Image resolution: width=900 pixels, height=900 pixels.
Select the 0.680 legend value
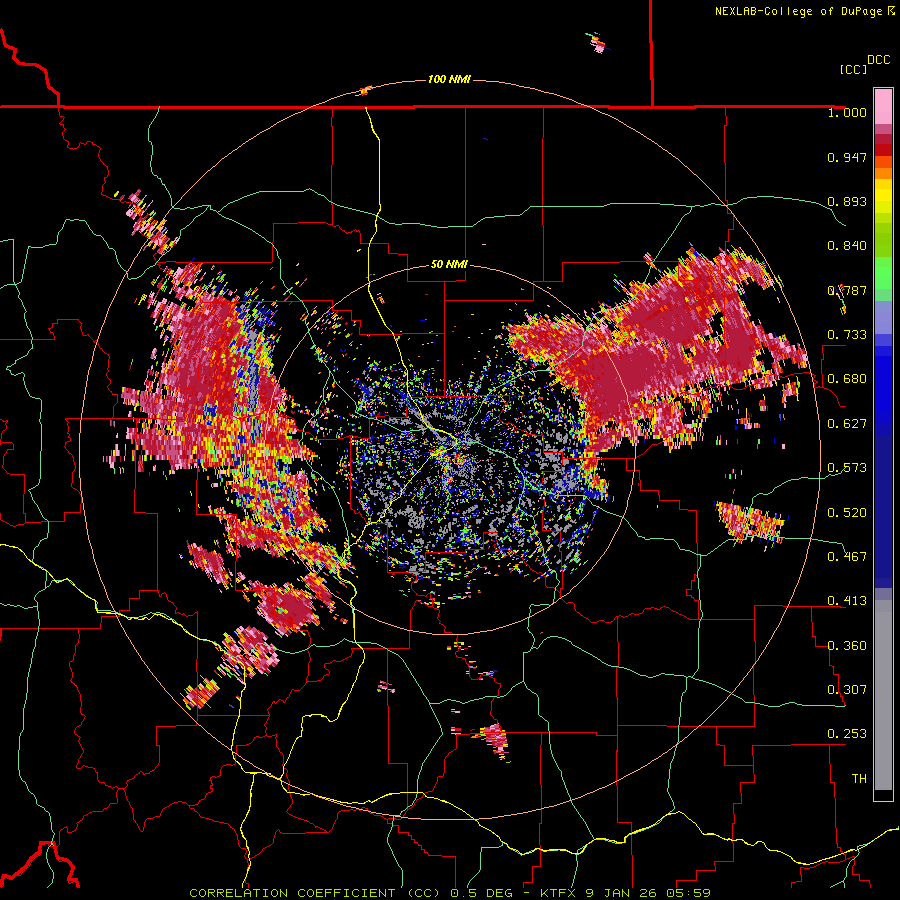[x=847, y=379]
